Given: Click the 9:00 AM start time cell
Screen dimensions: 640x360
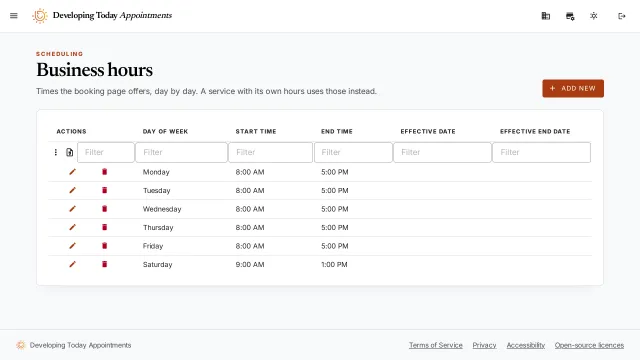Looking at the screenshot, I should pyautogui.click(x=250, y=264).
